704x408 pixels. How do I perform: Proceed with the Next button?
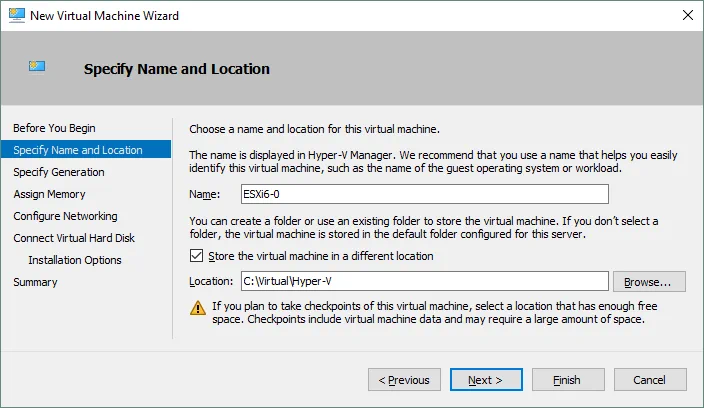click(486, 380)
